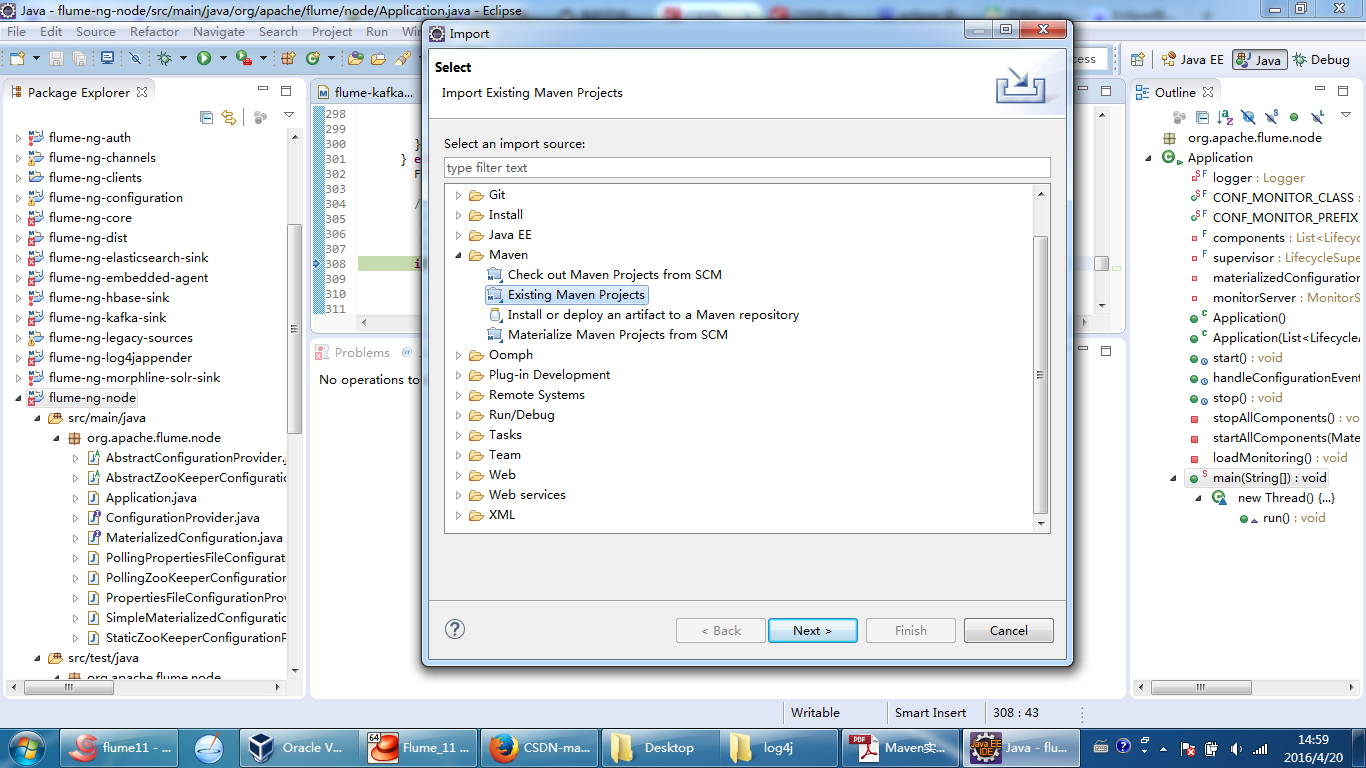Expand the Remote Systems category

pos(459,395)
